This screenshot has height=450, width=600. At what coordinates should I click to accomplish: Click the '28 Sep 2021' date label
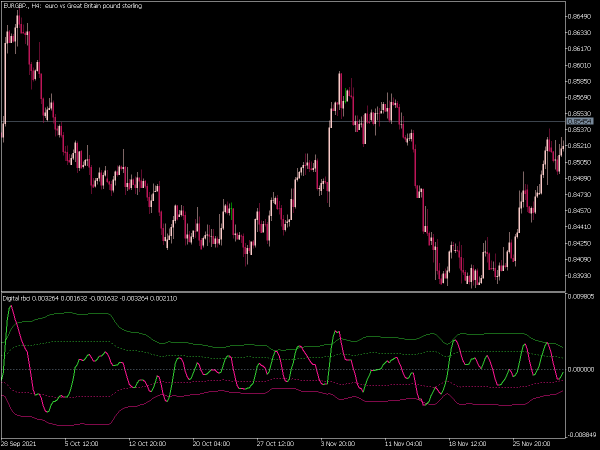pyautogui.click(x=19, y=444)
